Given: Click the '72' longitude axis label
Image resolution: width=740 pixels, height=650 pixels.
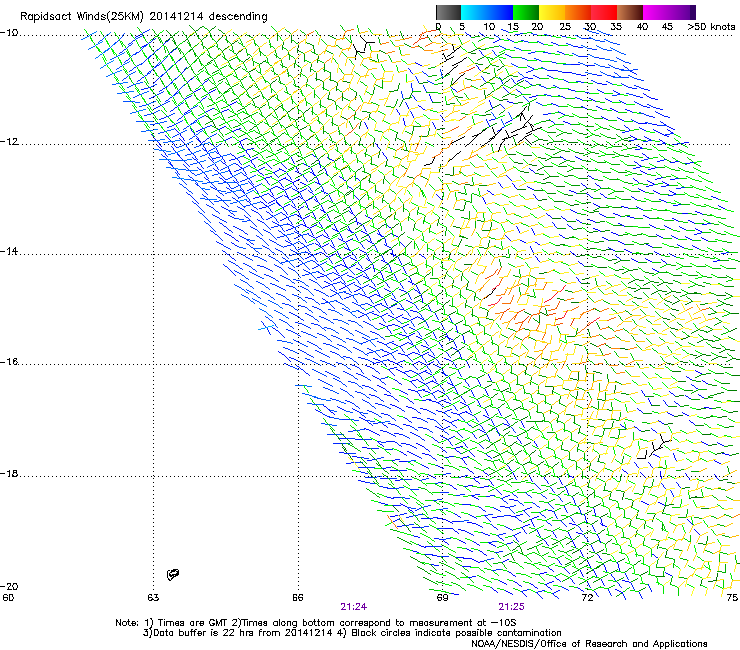Looking at the screenshot, I should coord(587,598).
